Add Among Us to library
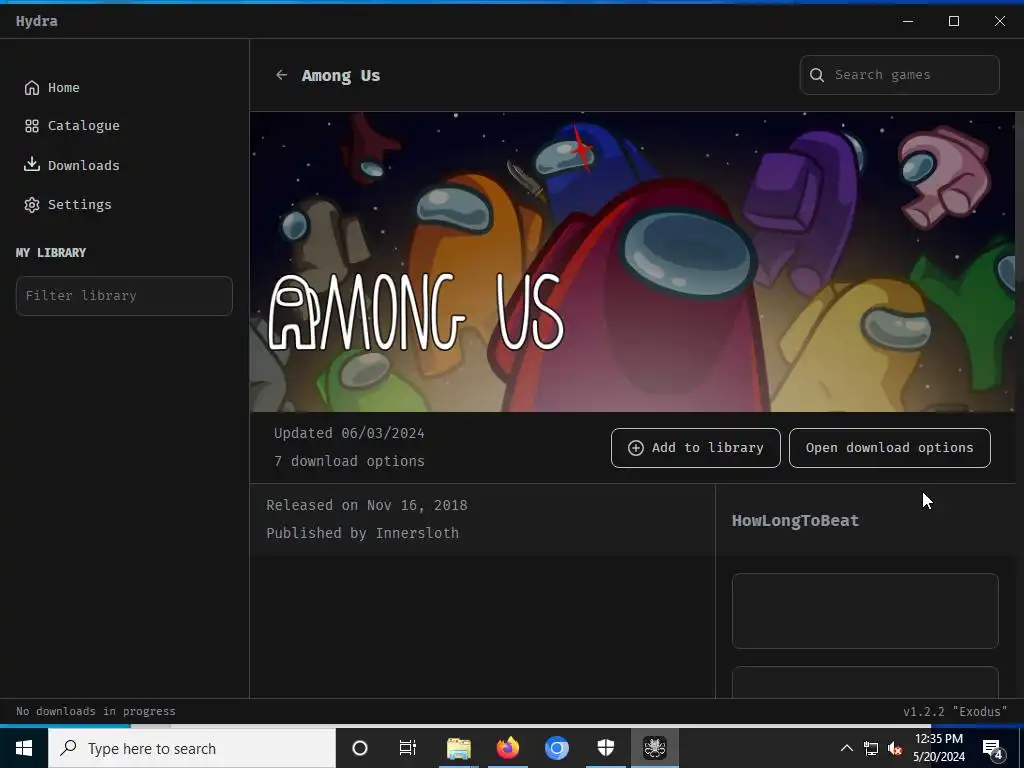This screenshot has height=768, width=1024. tap(696, 448)
